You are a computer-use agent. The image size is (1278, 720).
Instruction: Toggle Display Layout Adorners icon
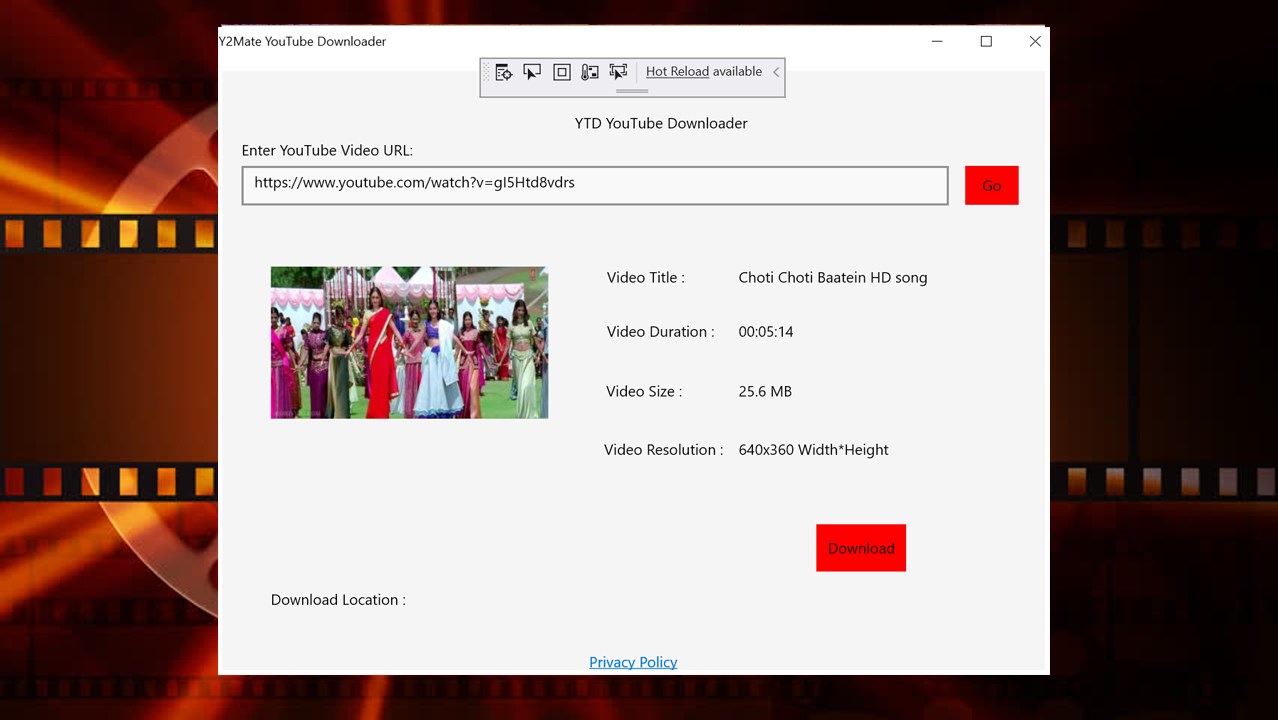562,72
